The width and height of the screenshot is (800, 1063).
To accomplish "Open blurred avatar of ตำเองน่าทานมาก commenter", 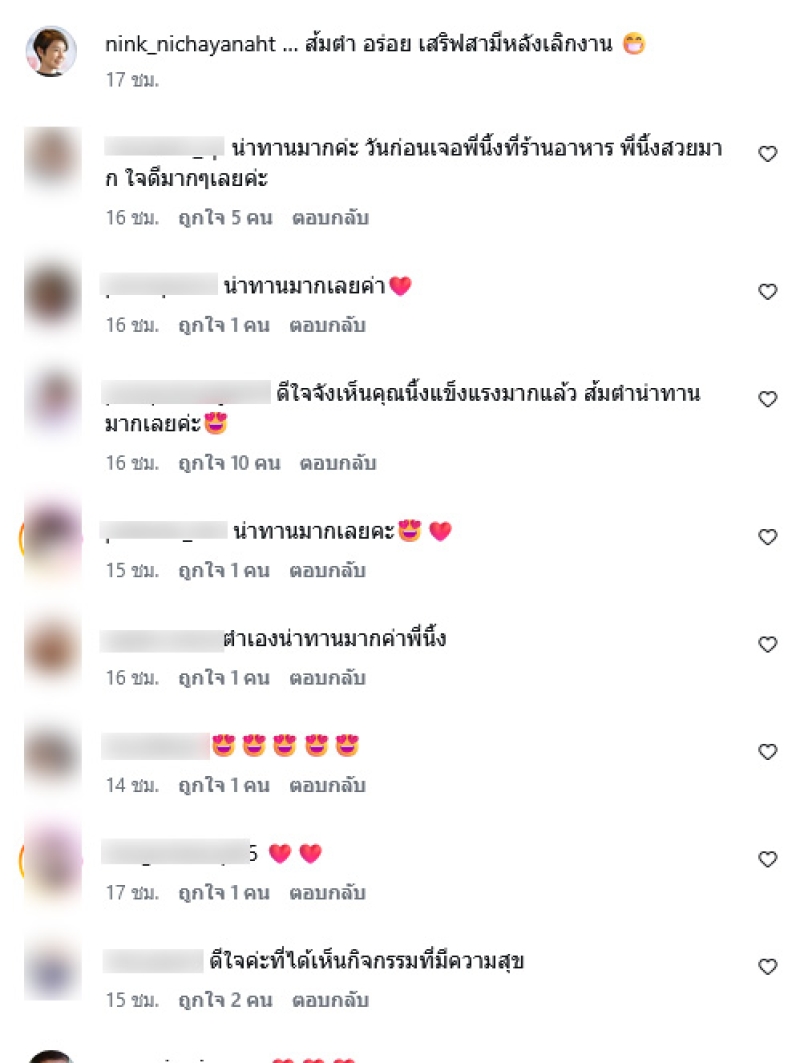I will pos(52,649).
